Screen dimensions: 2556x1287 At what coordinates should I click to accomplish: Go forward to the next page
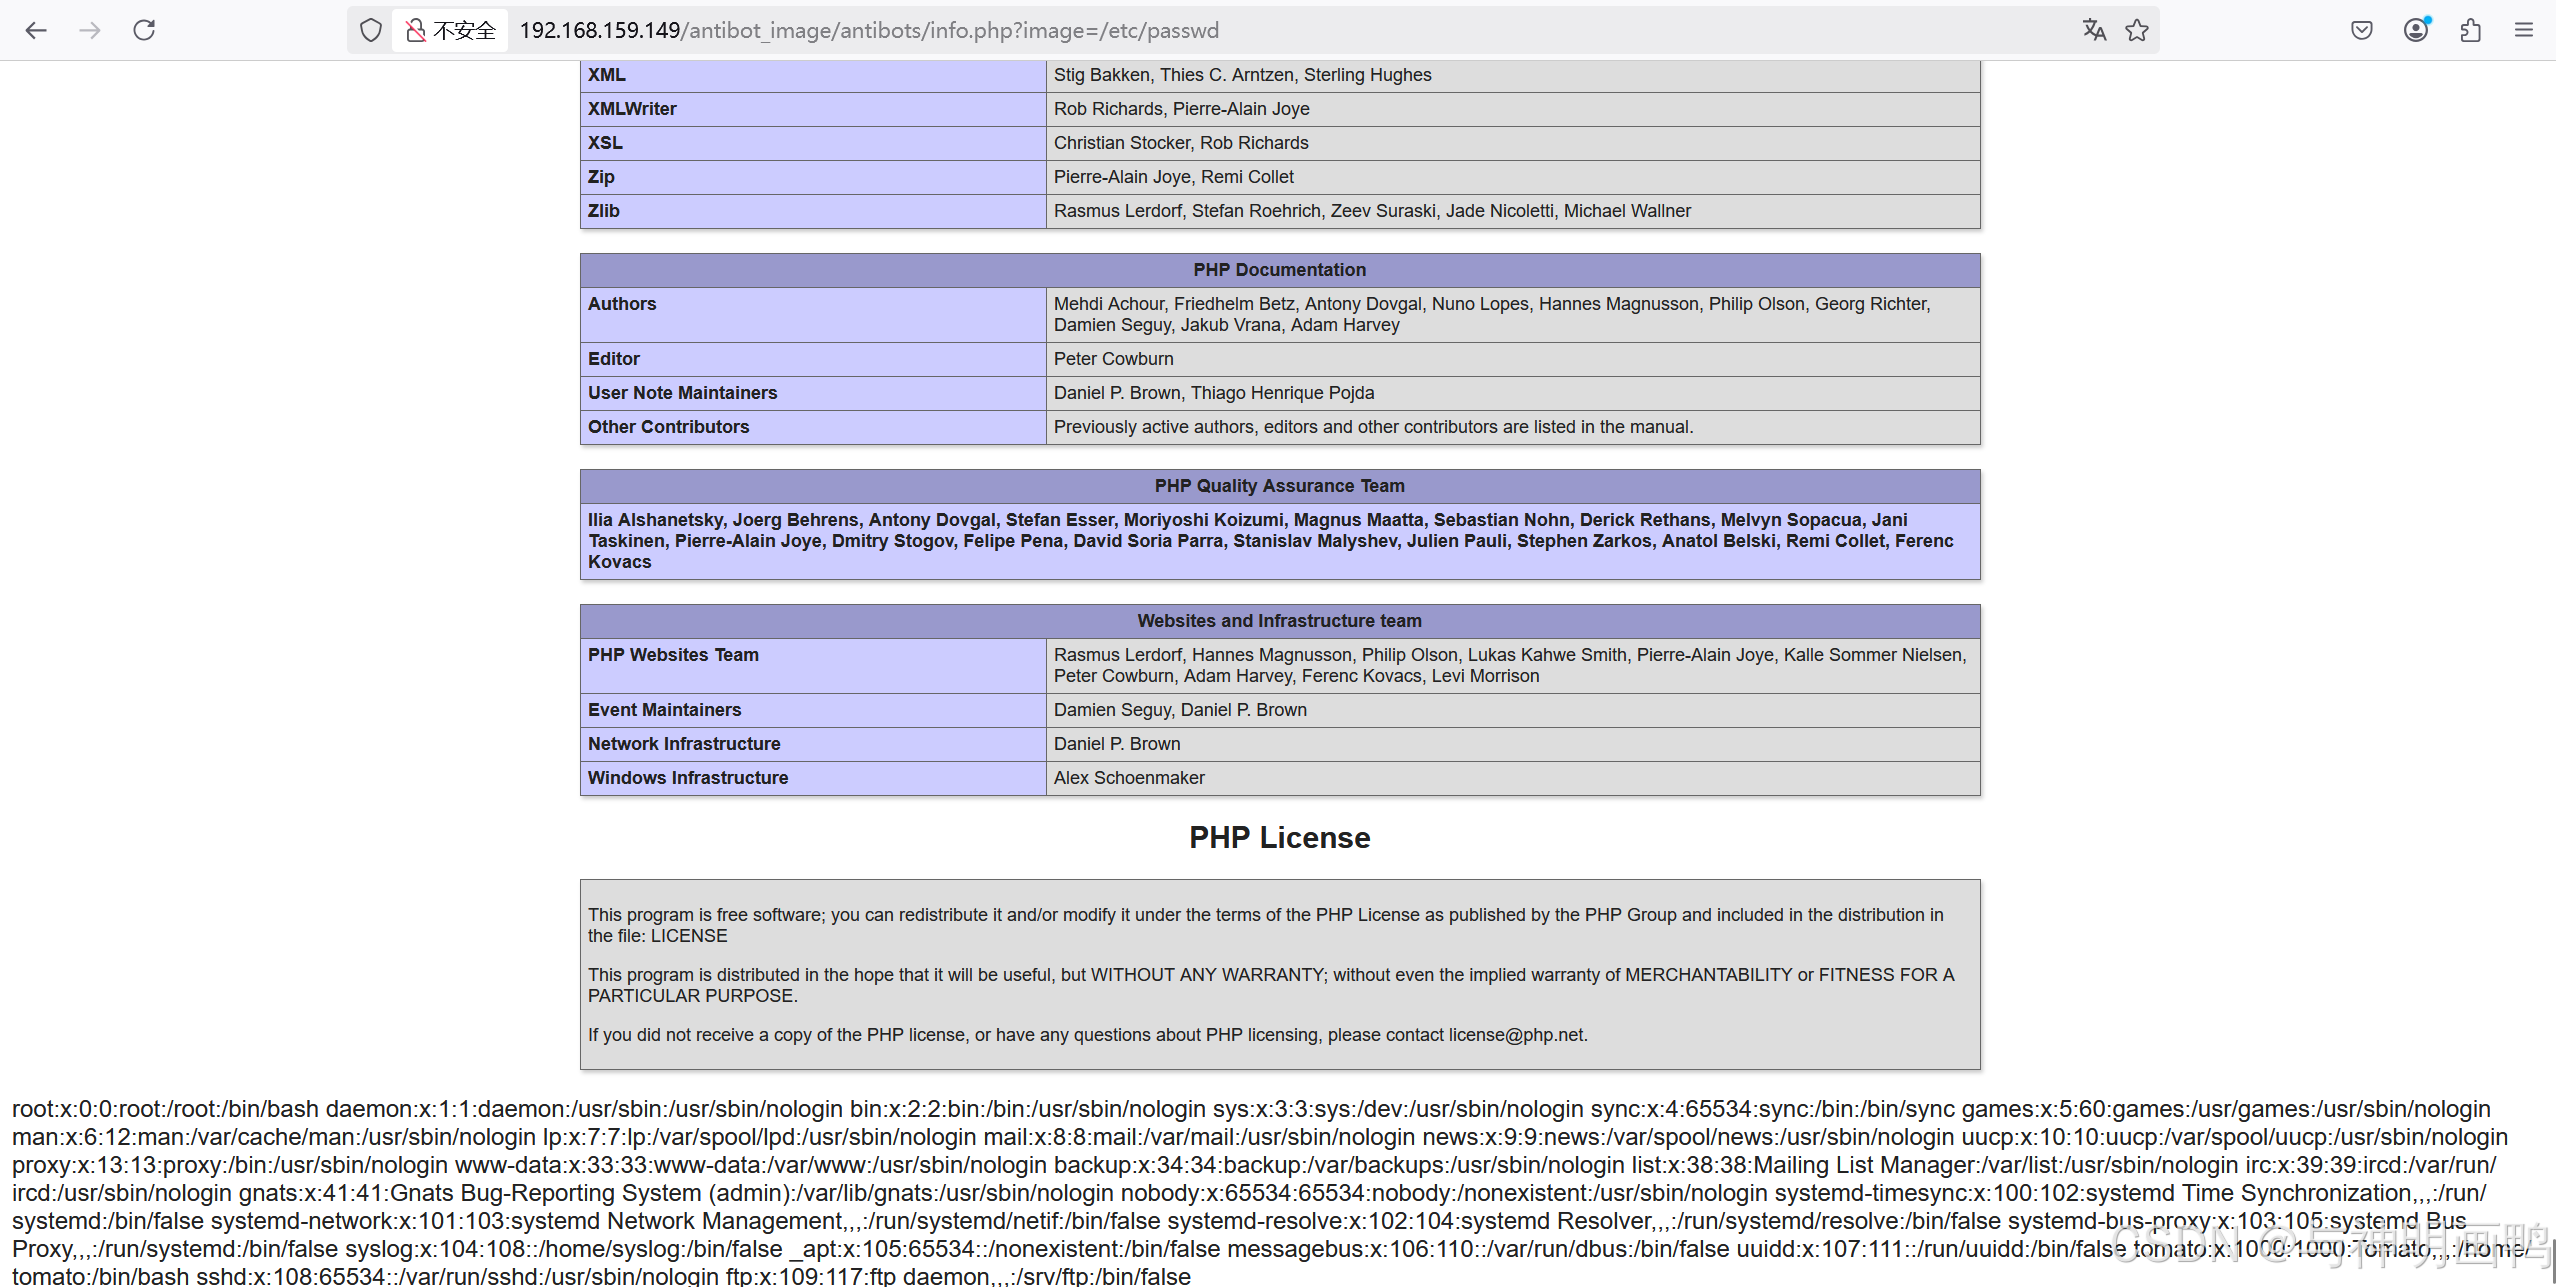click(x=90, y=30)
